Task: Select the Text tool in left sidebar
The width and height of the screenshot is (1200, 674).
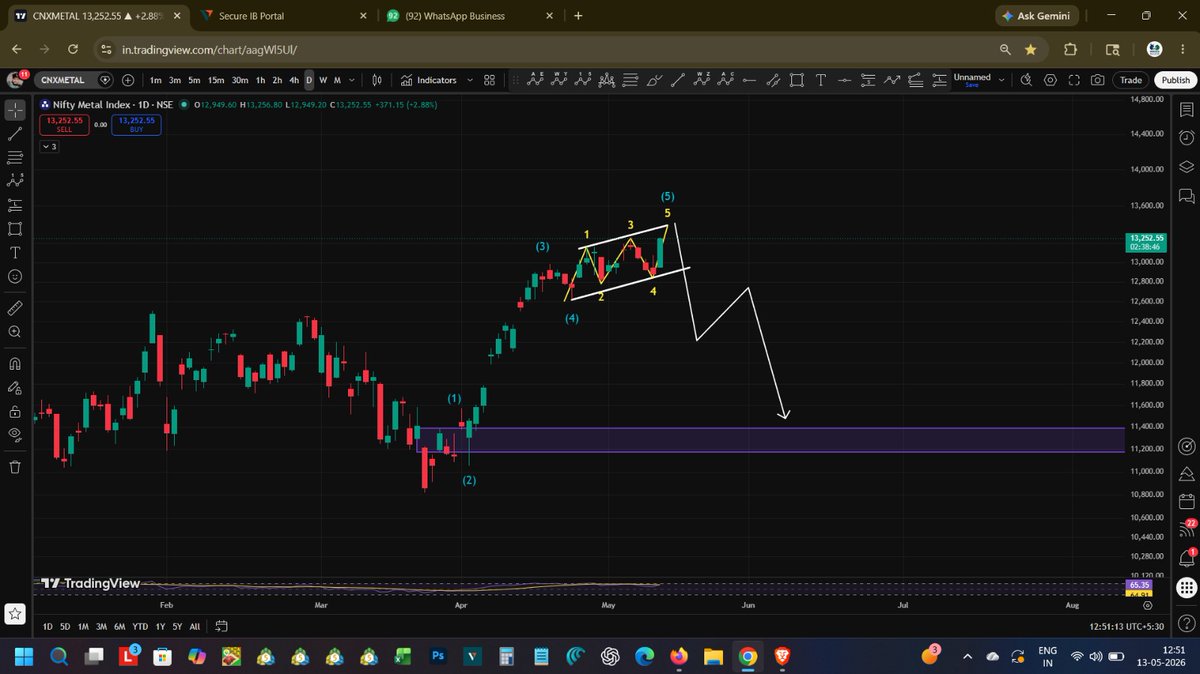Action: pos(15,252)
